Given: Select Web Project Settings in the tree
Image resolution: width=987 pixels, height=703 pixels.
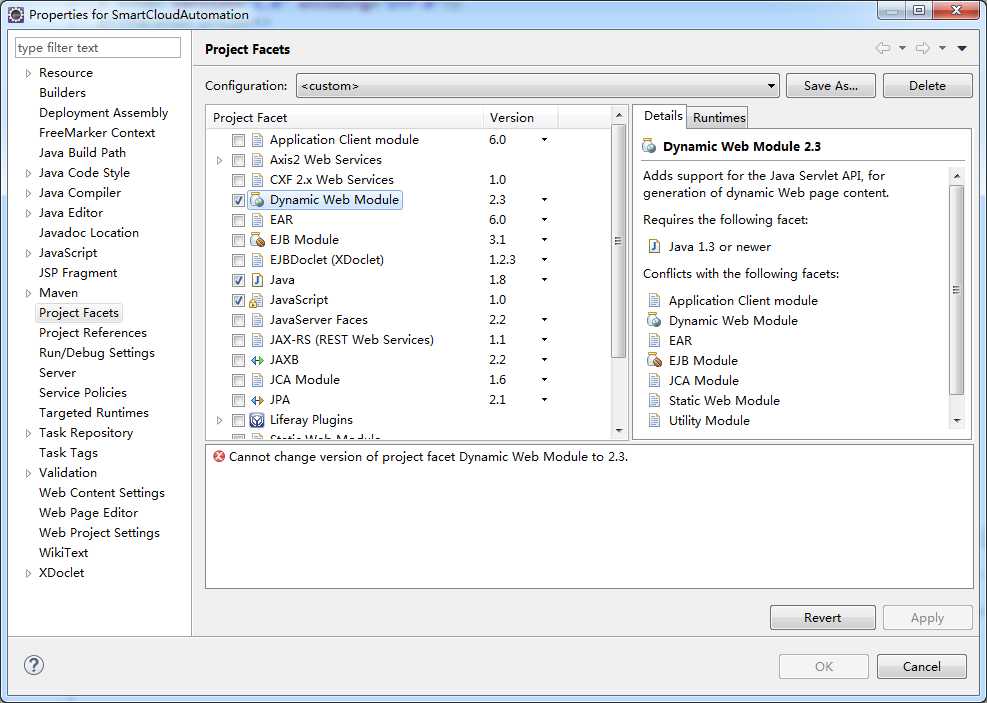Looking at the screenshot, I should point(99,532).
